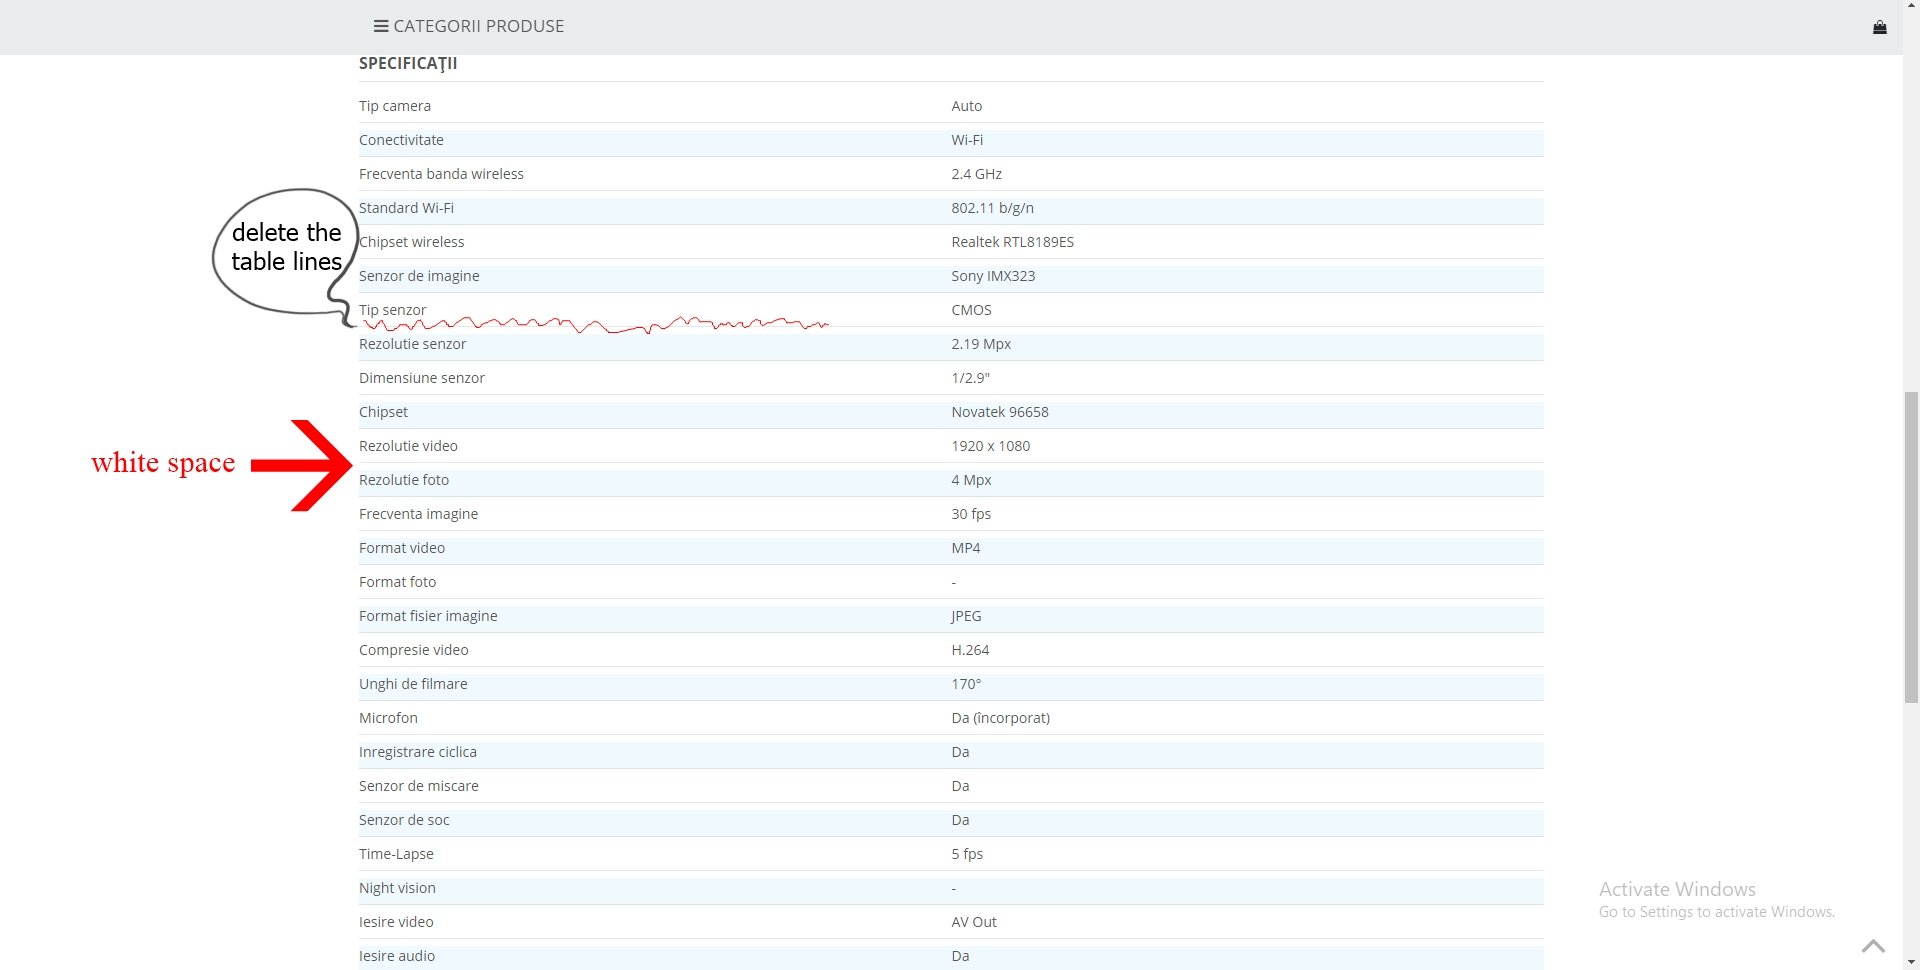The height and width of the screenshot is (970, 1920).
Task: Click the 'Format video' label
Action: click(402, 548)
